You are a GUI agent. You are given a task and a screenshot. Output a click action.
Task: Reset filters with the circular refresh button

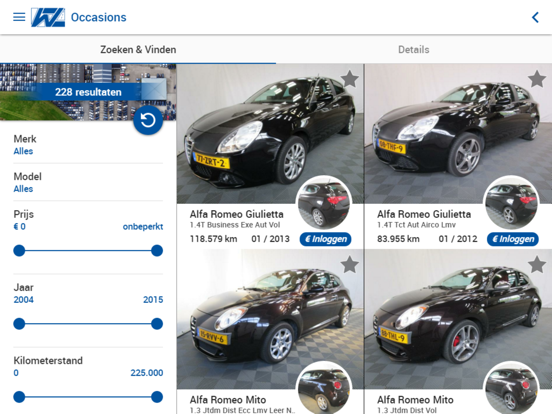148,120
